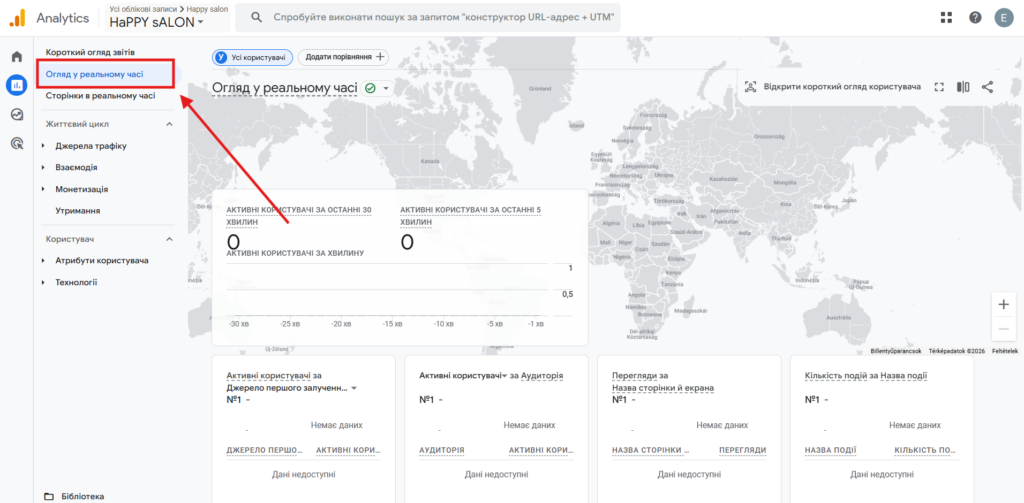Open the Explore icon in left rail
Screen dimensions: 1024x503
16,114
